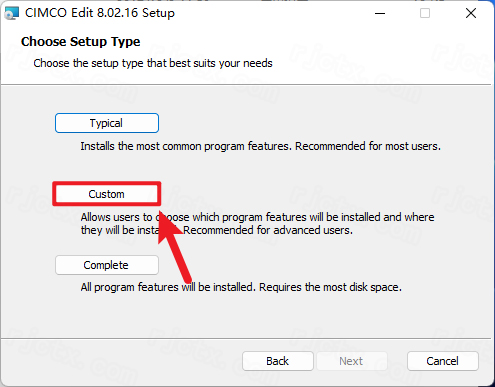The height and width of the screenshot is (387, 495).
Task: Click the 'Choose Setup Type' heading
Action: pos(81,42)
